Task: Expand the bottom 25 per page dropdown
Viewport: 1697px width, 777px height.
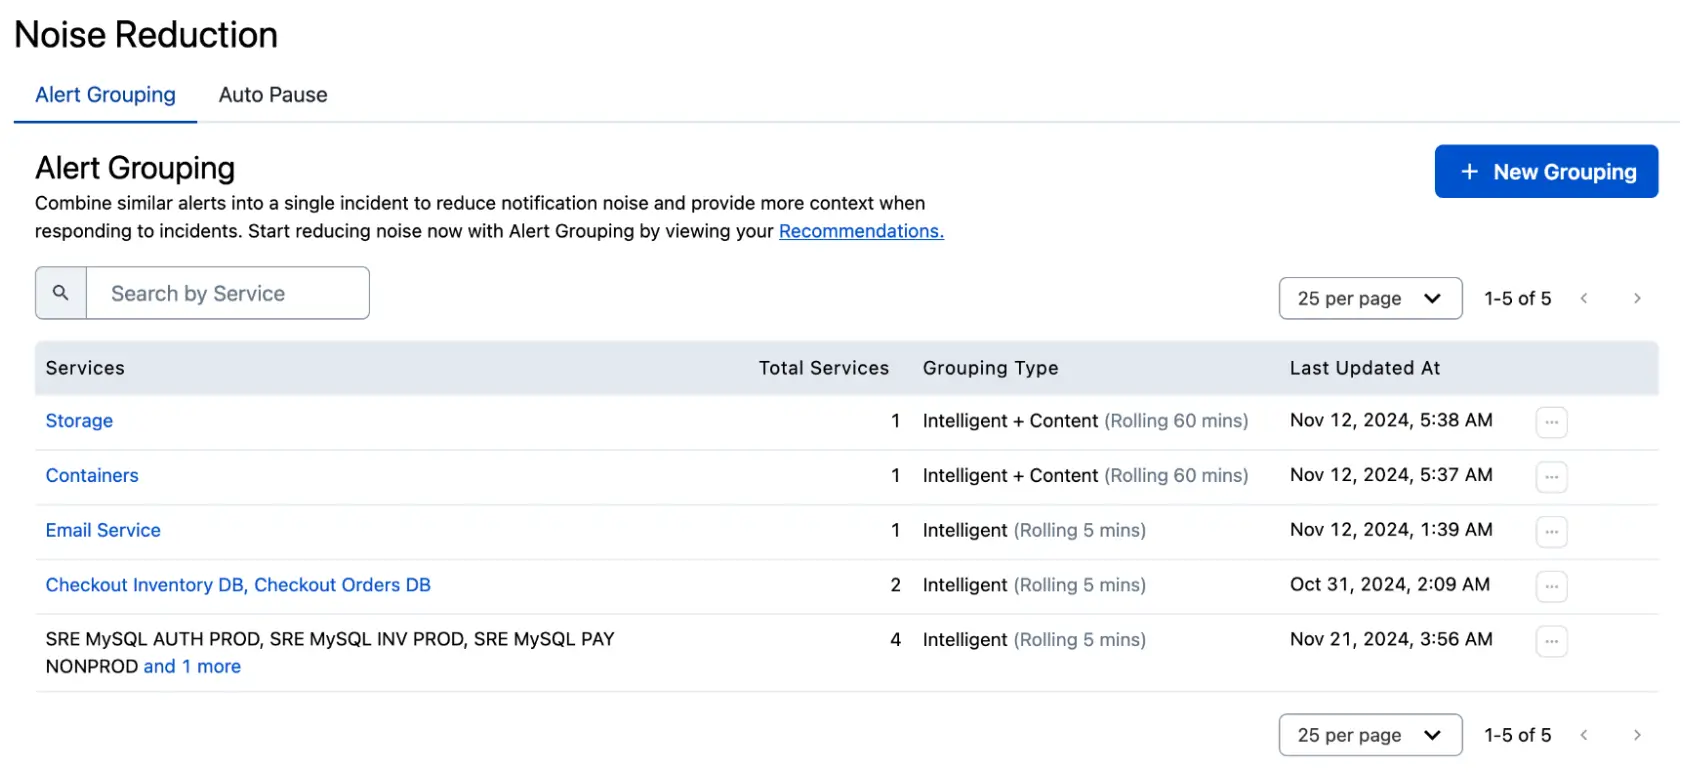Action: click(x=1370, y=735)
